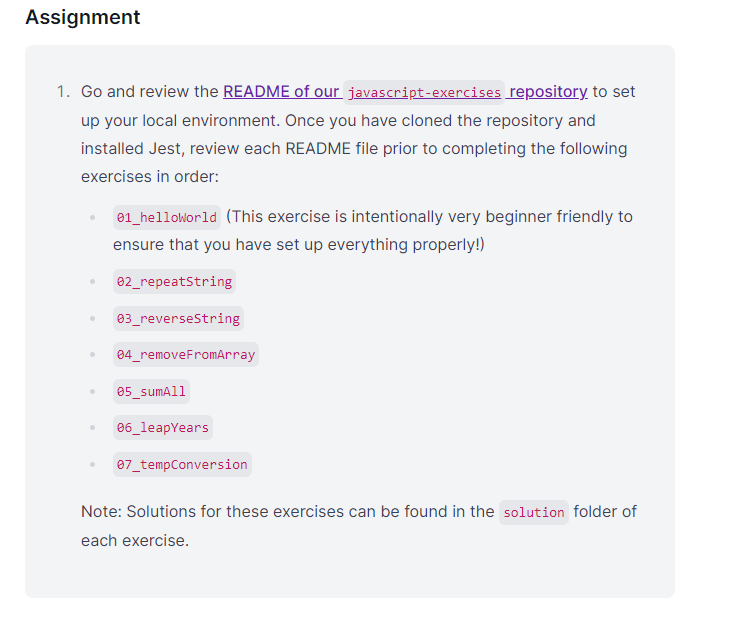Click the javascript-exercises code label in link
Image resolution: width=739 pixels, height=621 pixels.
click(424, 93)
